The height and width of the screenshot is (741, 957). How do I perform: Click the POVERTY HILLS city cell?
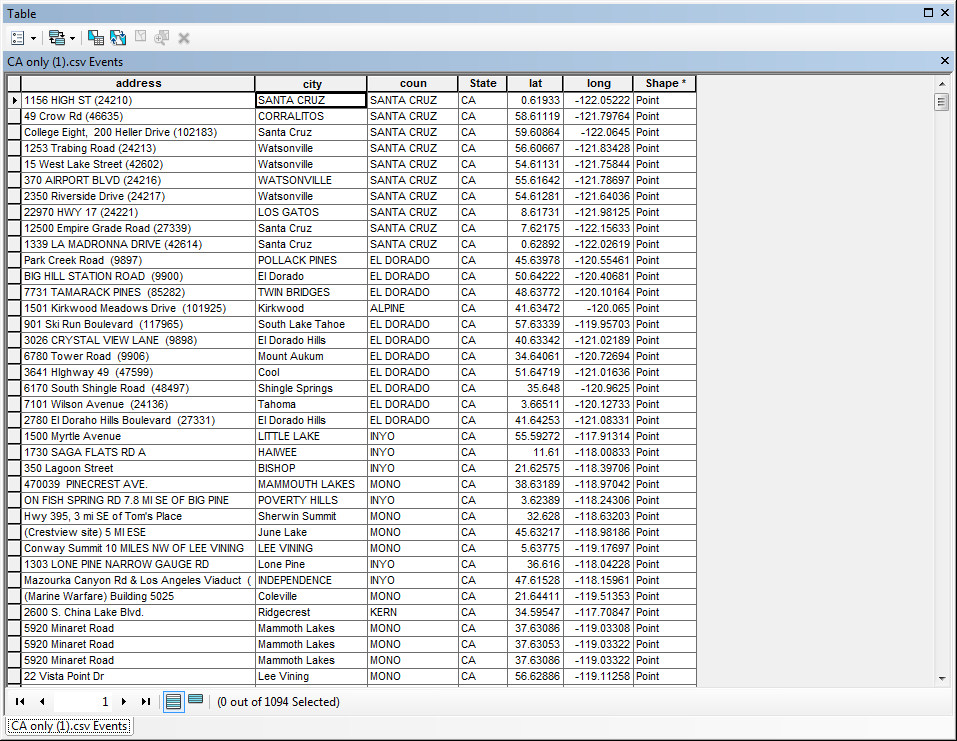click(311, 500)
